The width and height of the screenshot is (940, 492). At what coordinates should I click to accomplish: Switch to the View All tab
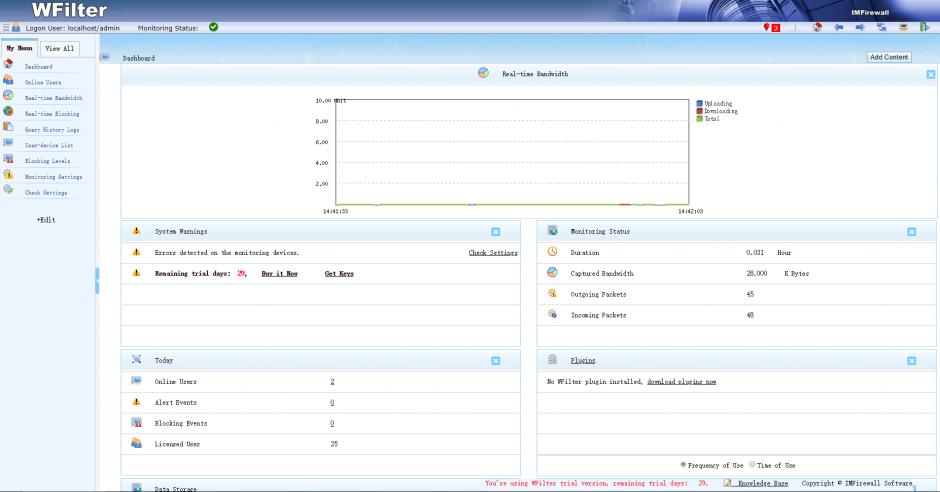point(59,49)
